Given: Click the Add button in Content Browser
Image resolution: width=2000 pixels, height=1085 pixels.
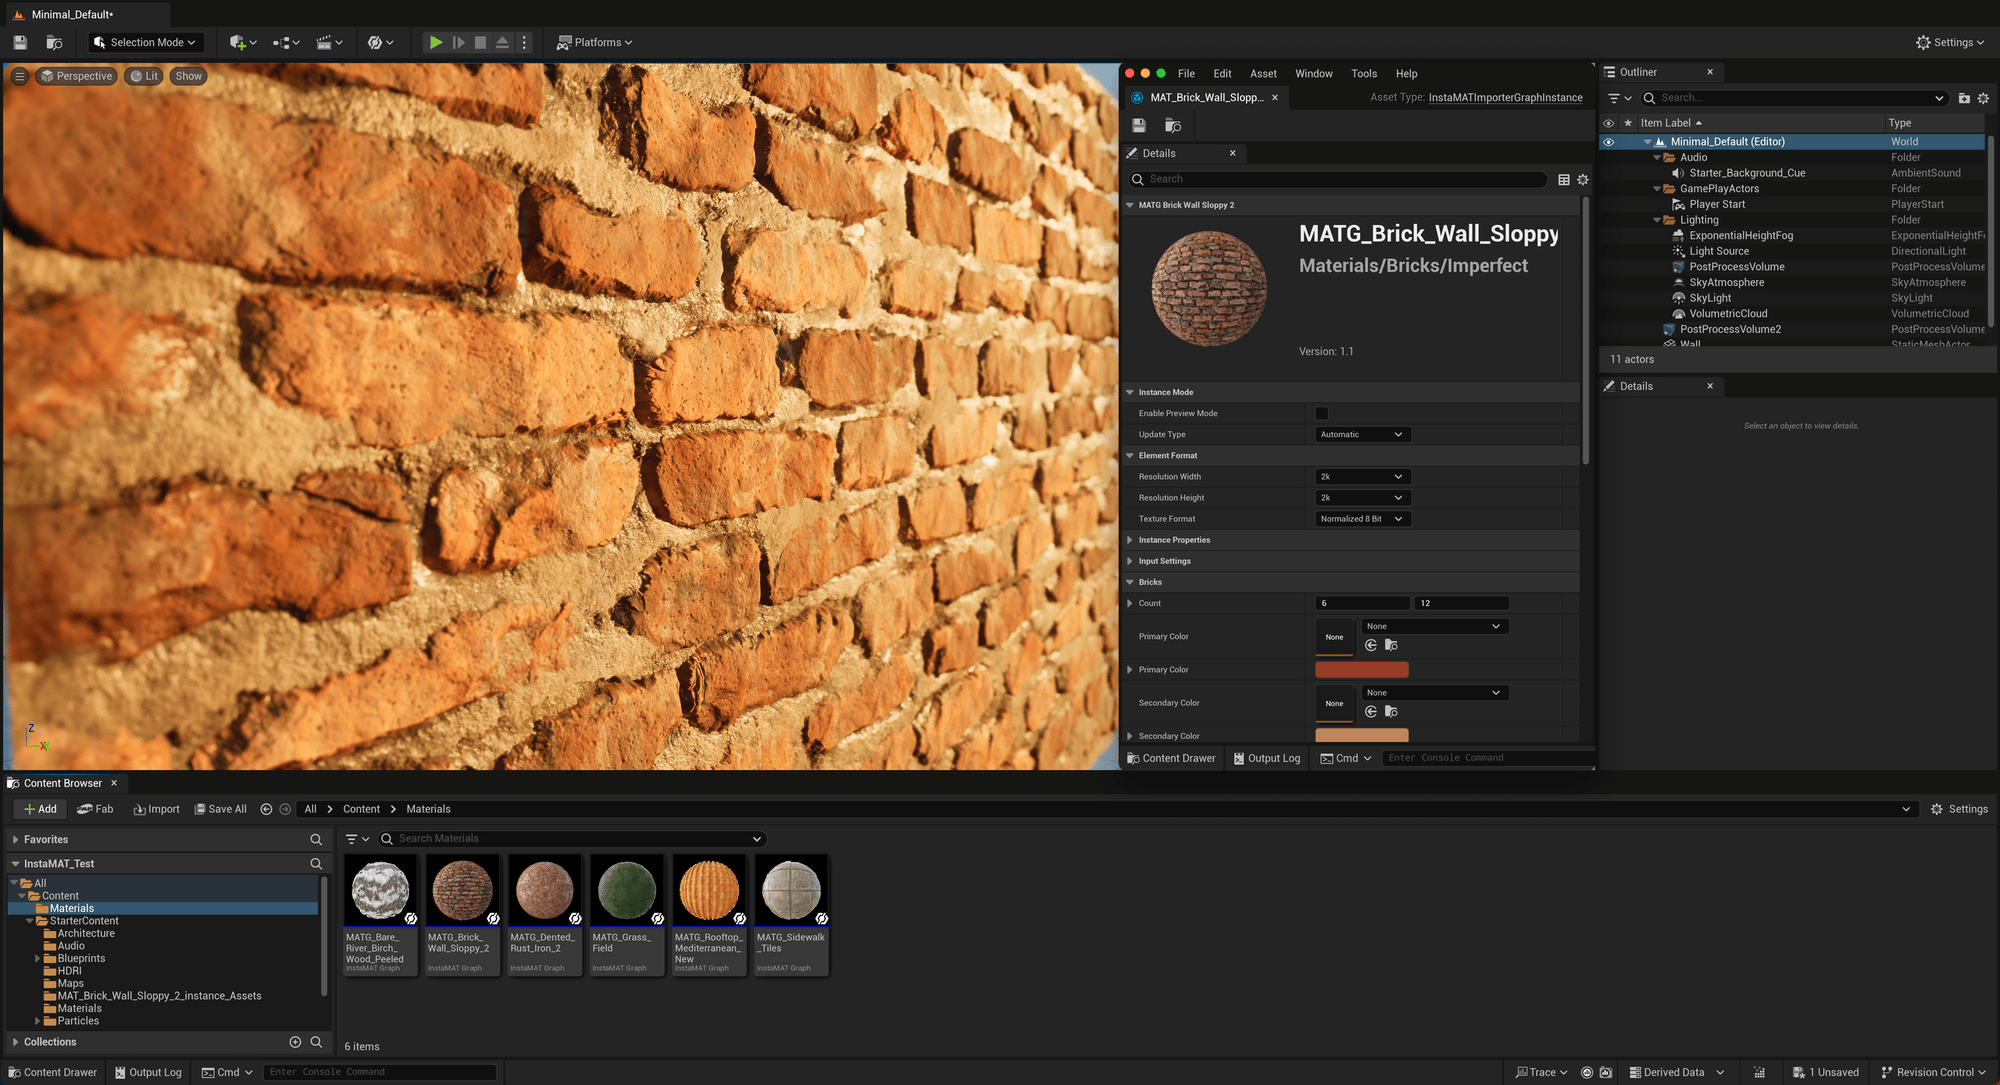Looking at the screenshot, I should point(41,809).
